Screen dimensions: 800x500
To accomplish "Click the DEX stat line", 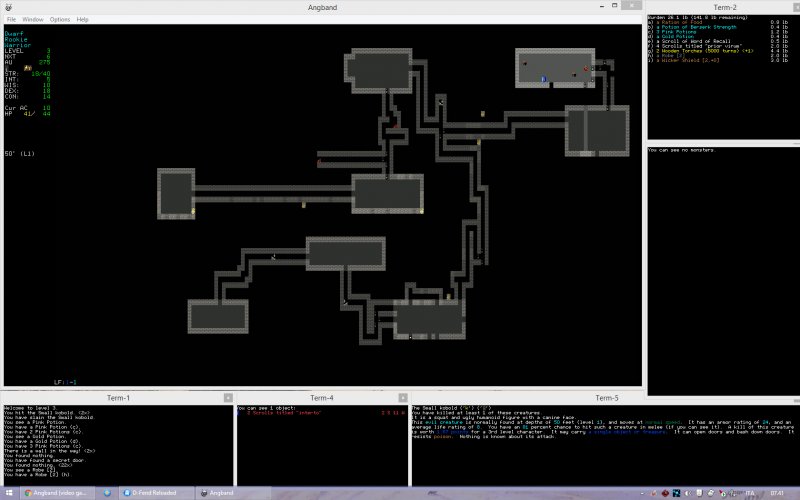I will 28,91.
